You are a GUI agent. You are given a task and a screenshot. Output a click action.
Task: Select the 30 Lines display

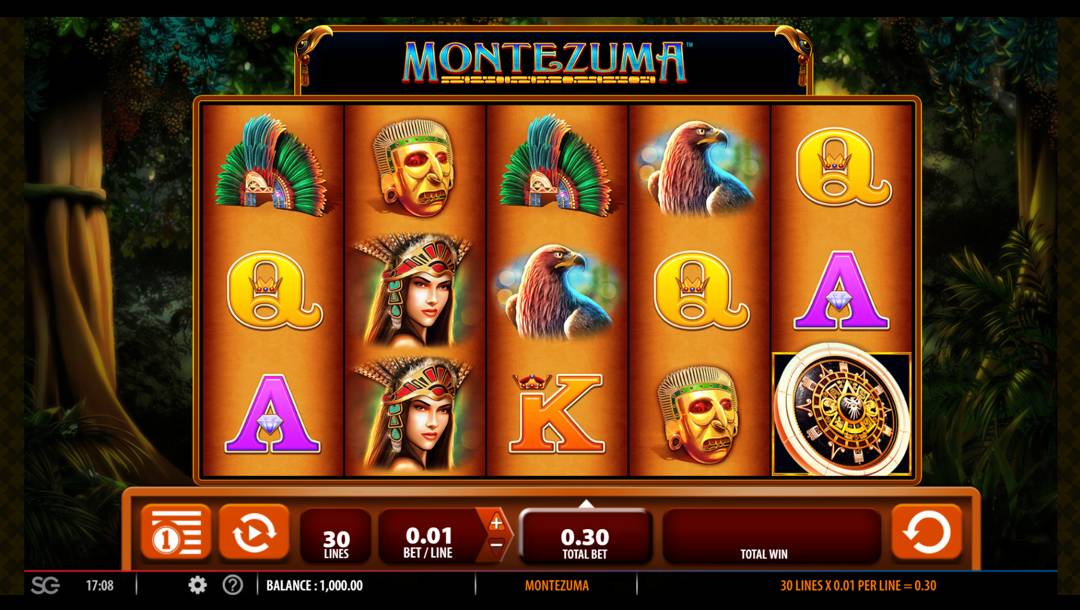click(x=336, y=536)
